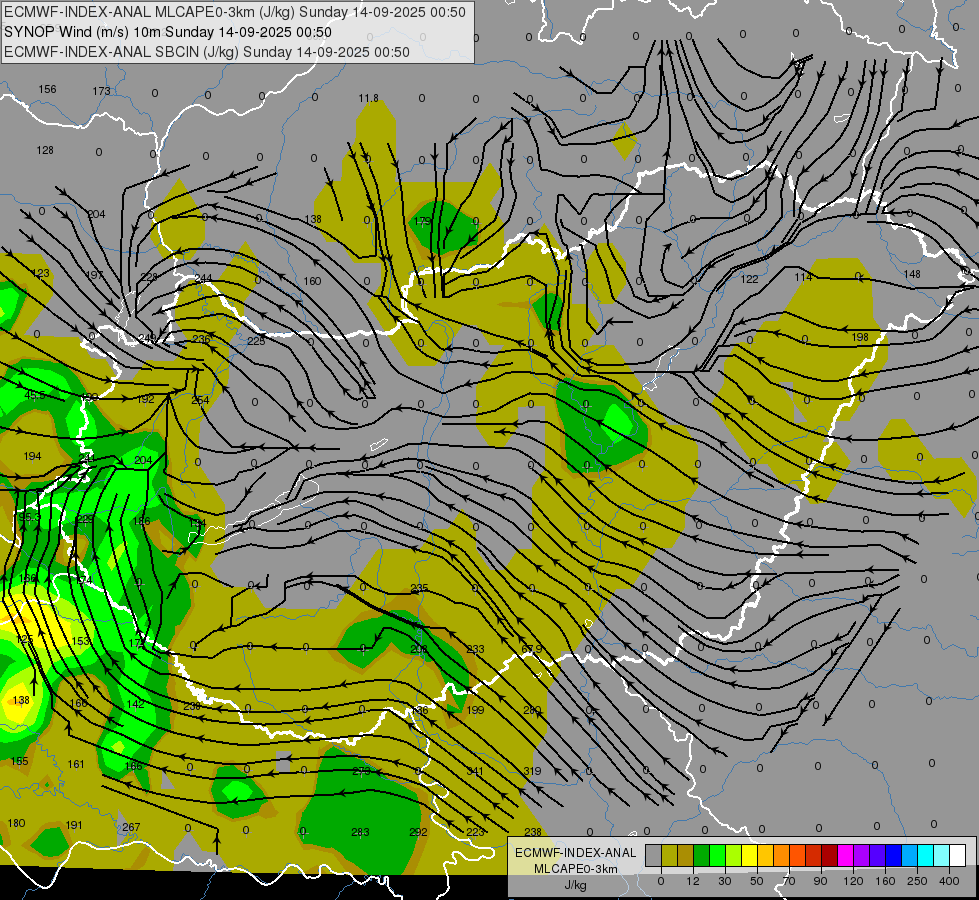
Task: Click the map value 233
Action: (475, 649)
